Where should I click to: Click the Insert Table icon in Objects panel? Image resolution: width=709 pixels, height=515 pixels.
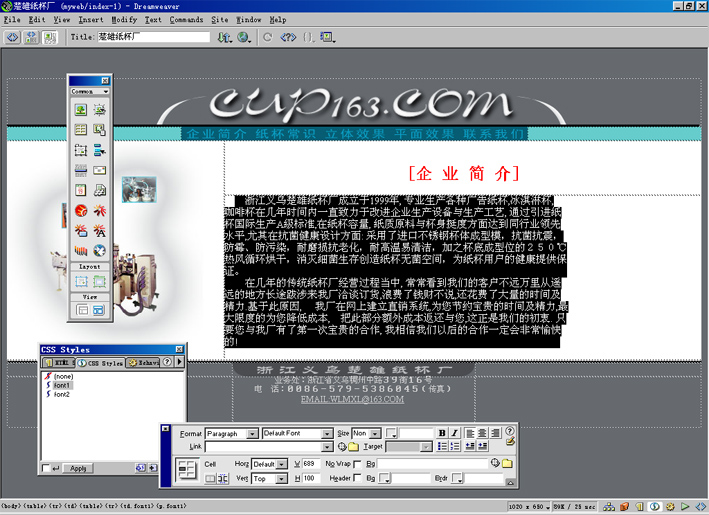coord(81,130)
